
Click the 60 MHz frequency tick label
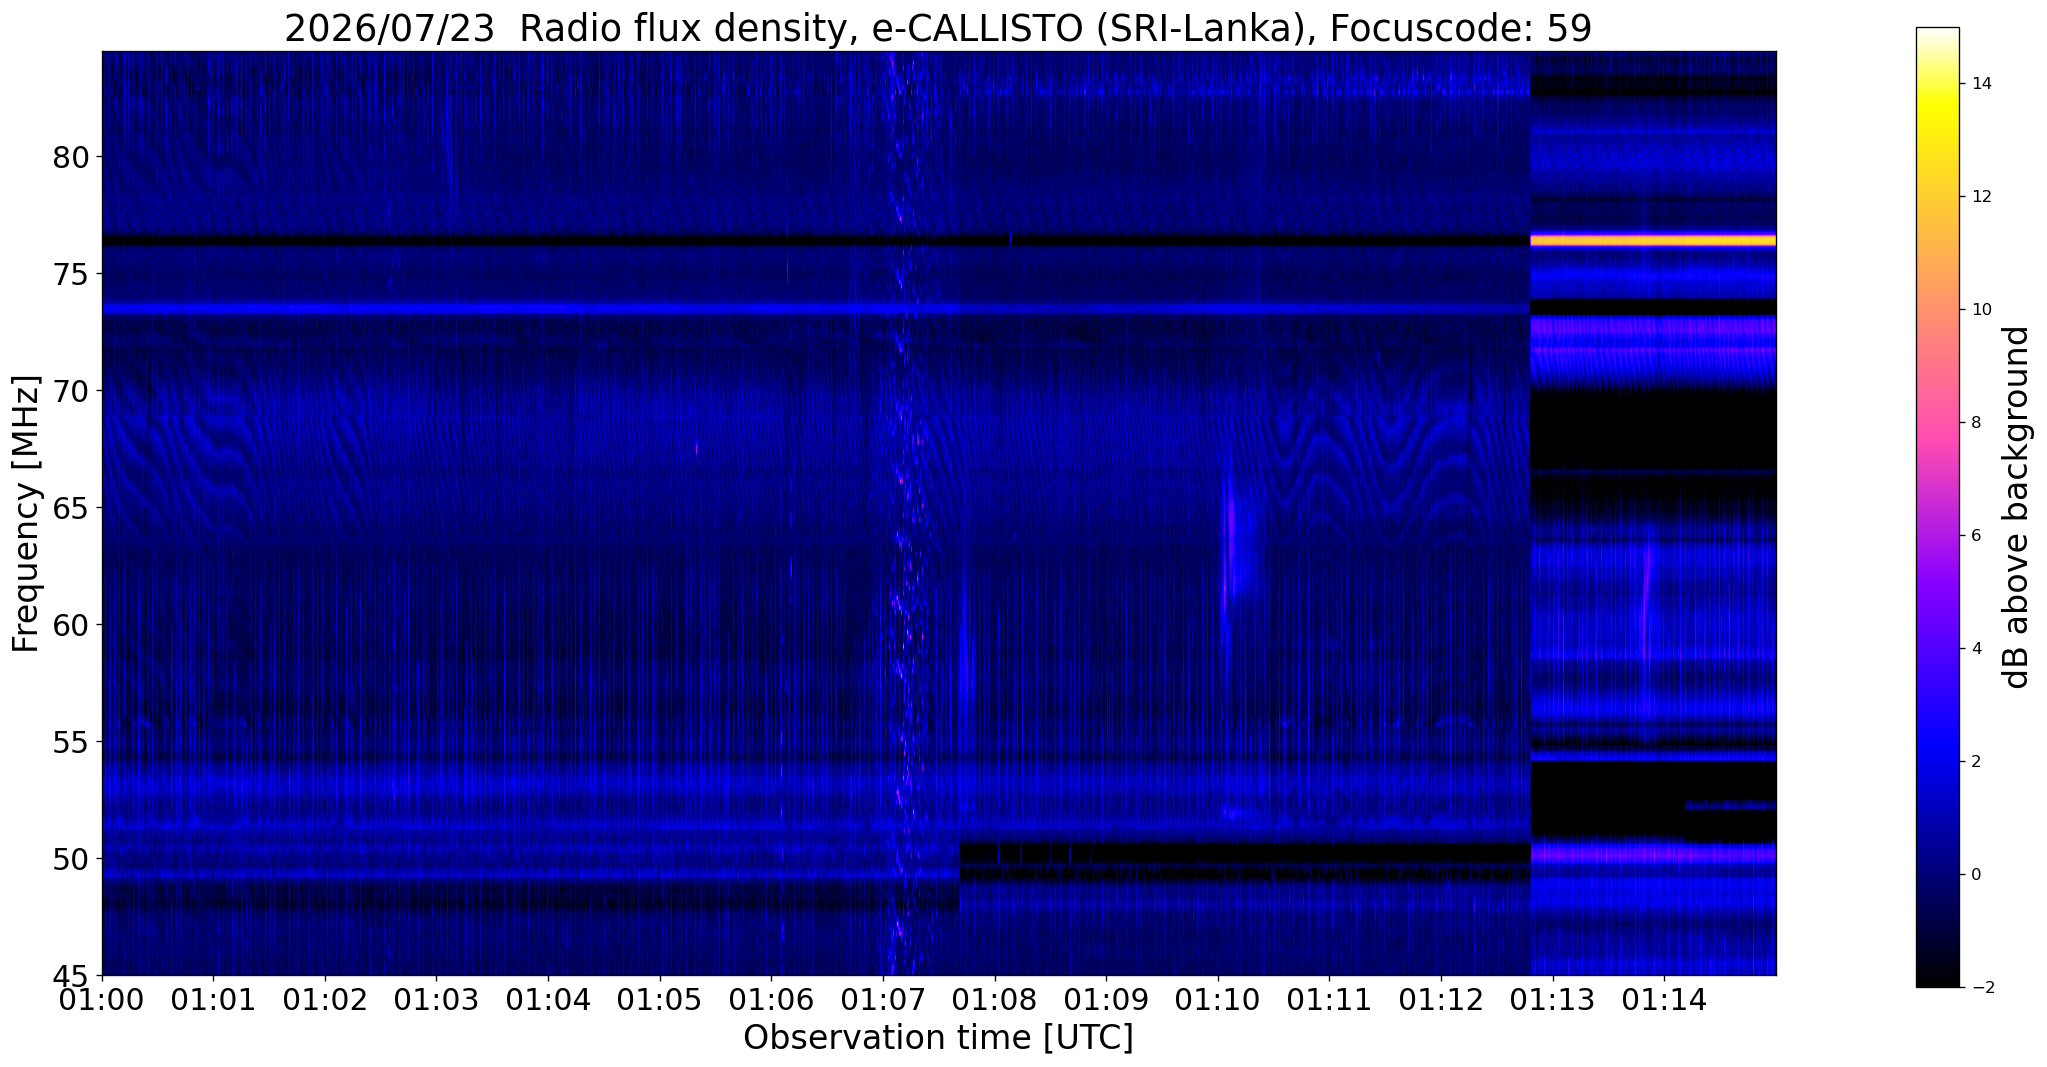coord(70,625)
